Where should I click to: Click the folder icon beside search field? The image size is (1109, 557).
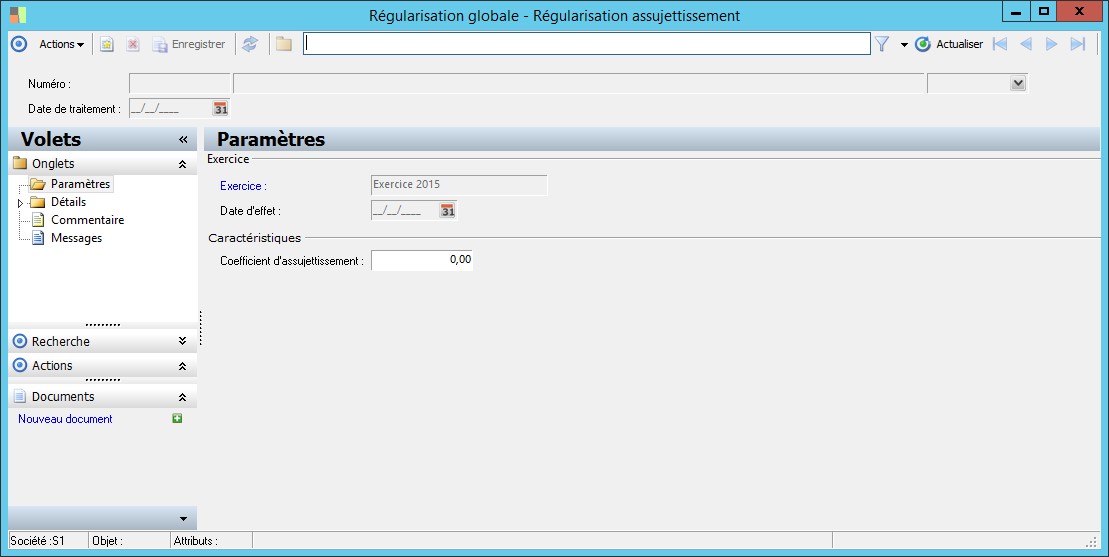click(284, 44)
